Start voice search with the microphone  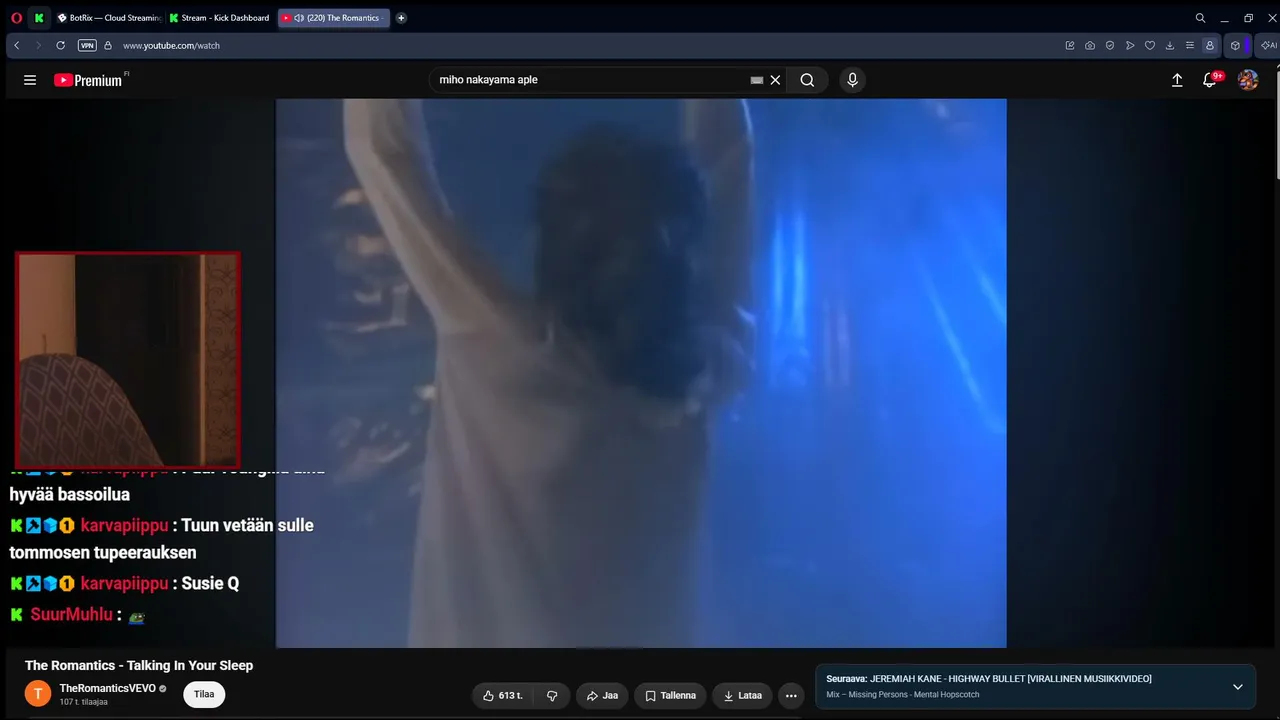tap(852, 80)
